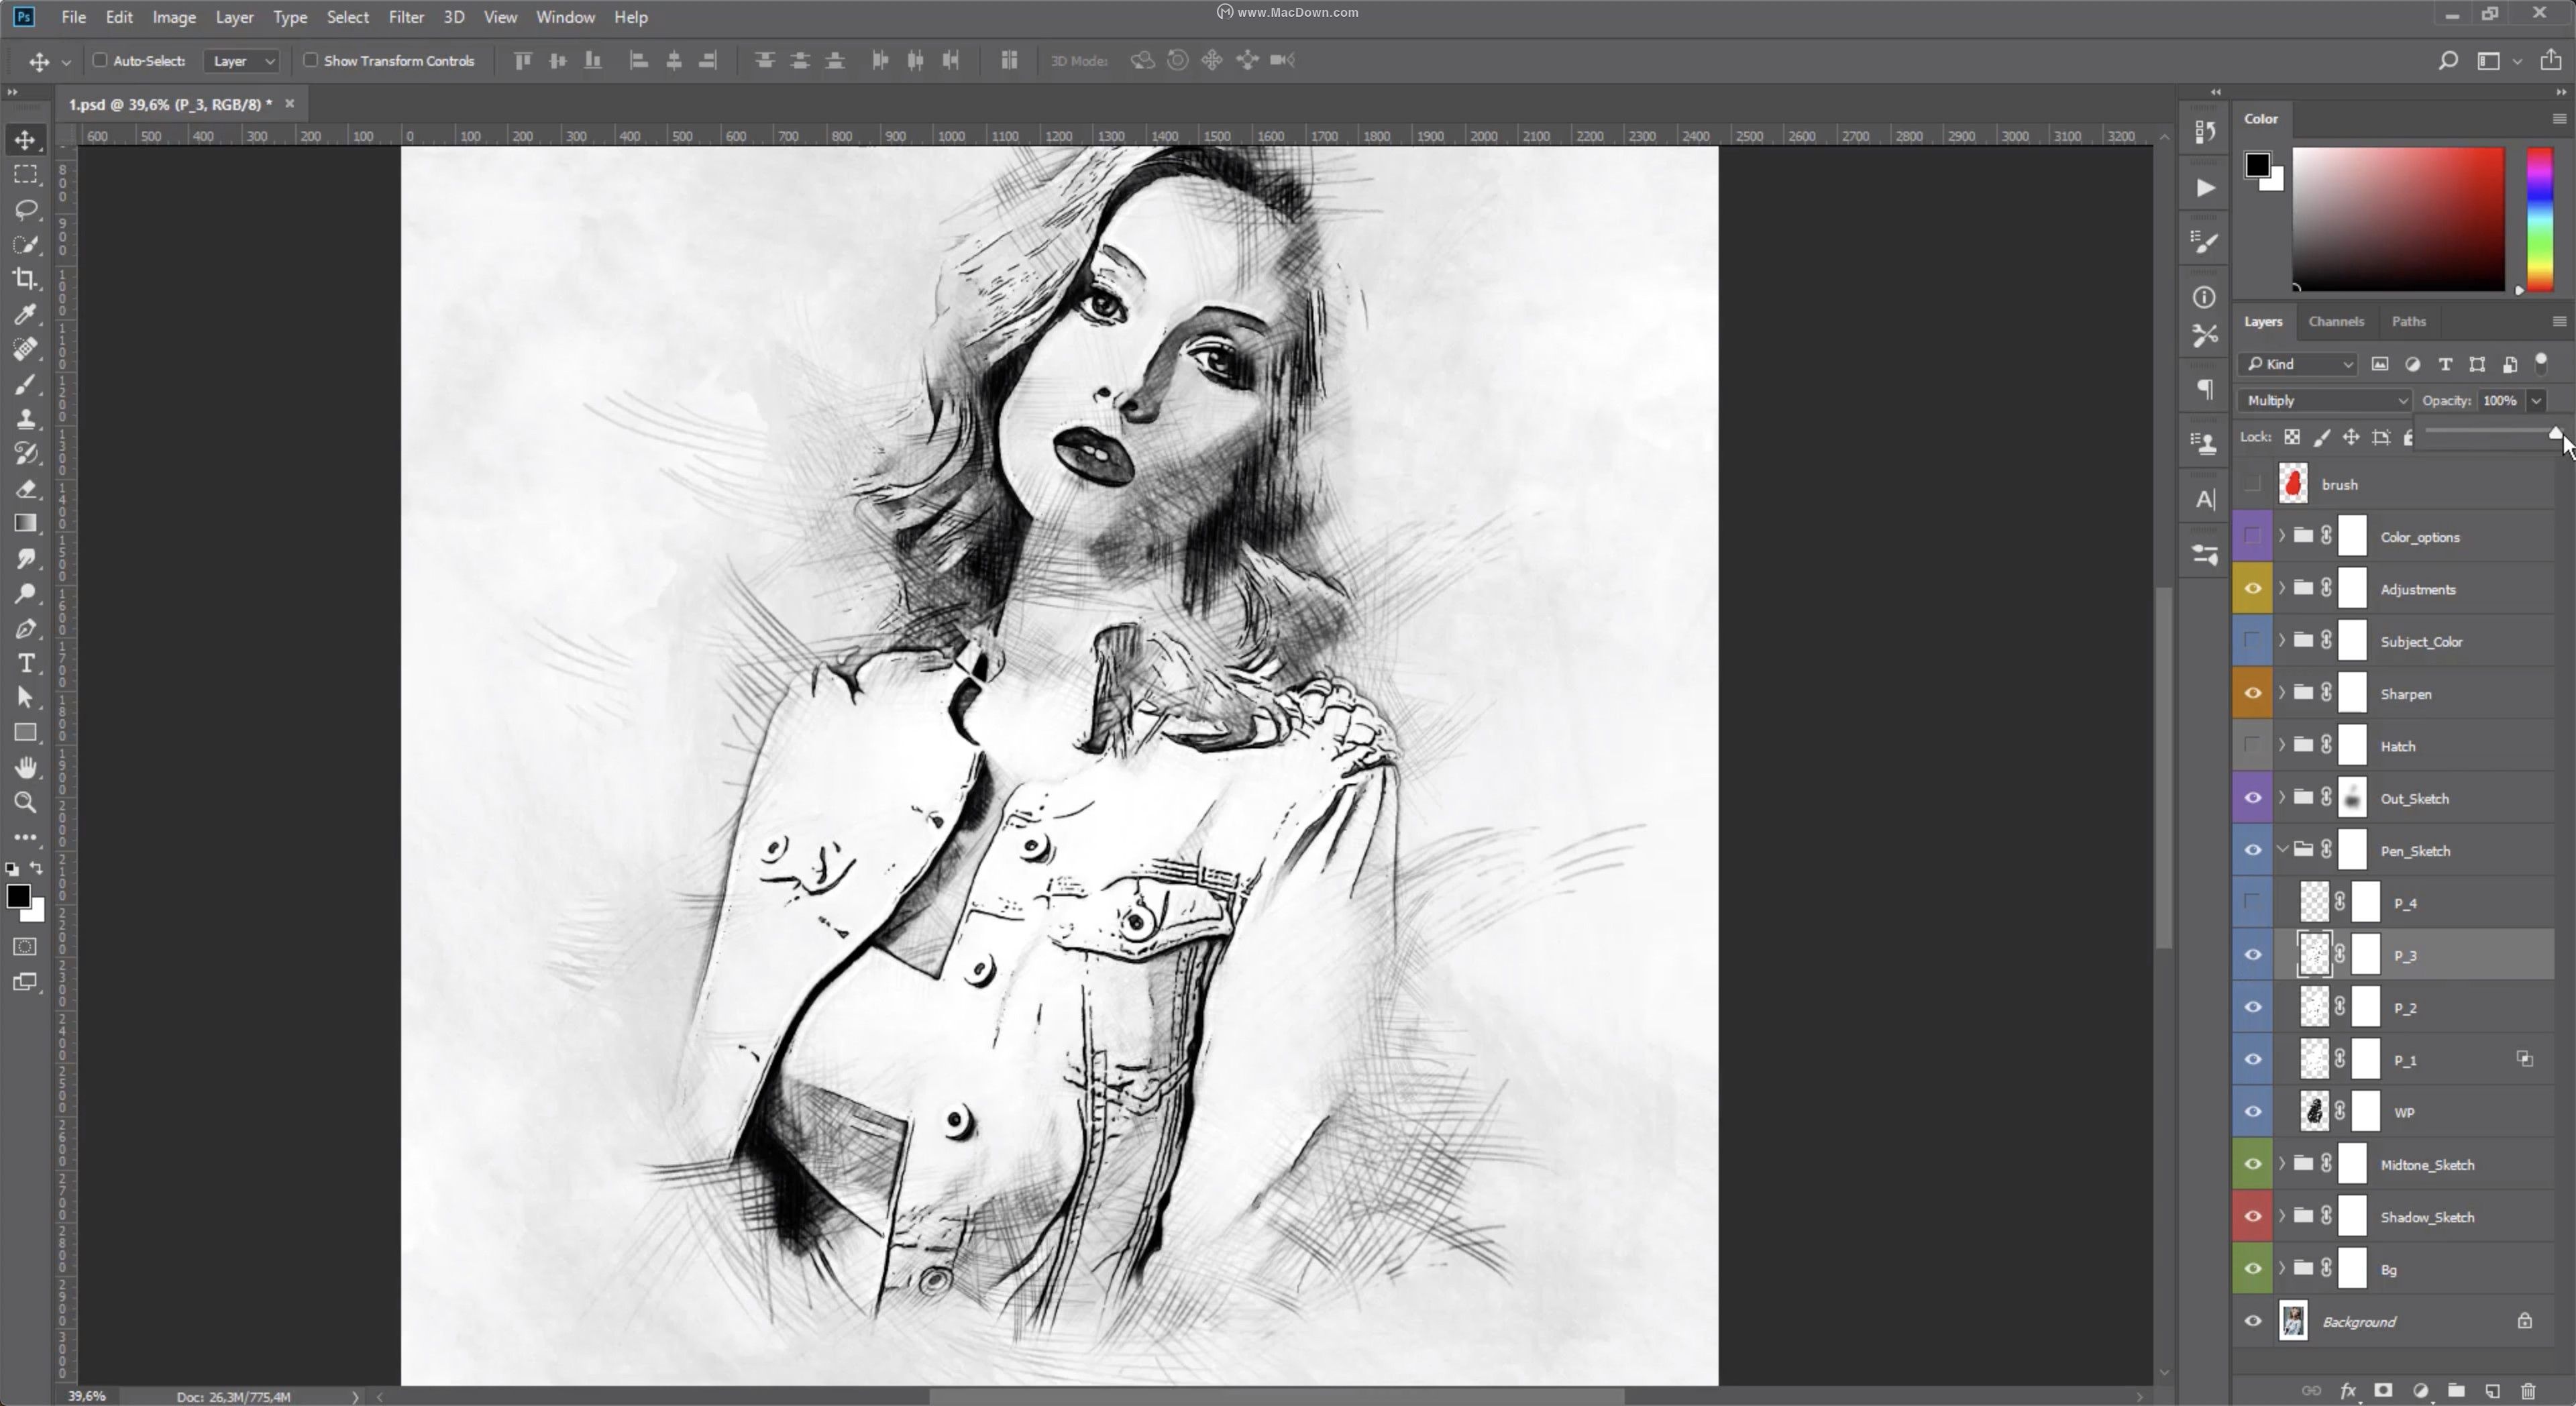Select the Lasso tool

tap(26, 209)
